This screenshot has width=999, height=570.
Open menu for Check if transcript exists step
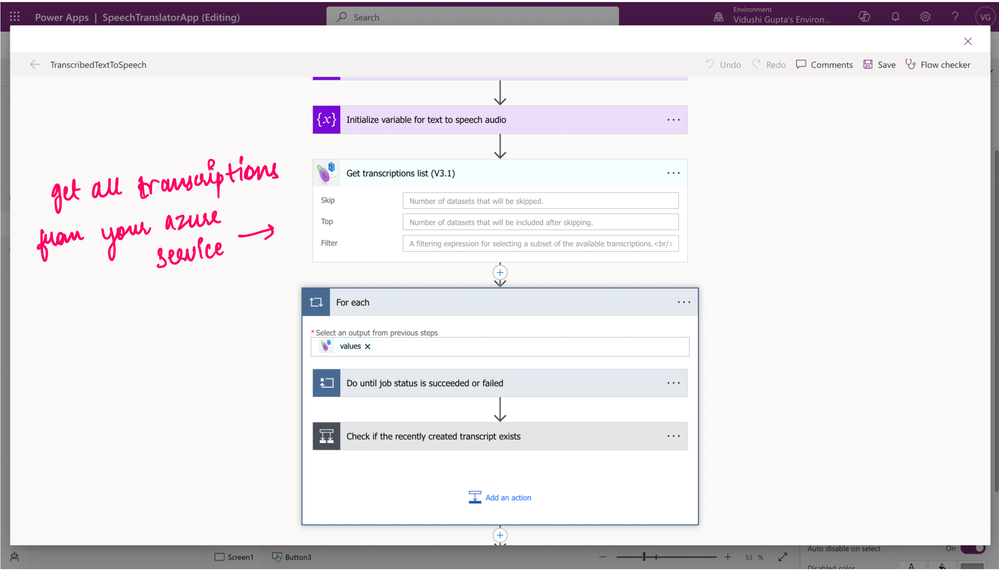tap(673, 436)
